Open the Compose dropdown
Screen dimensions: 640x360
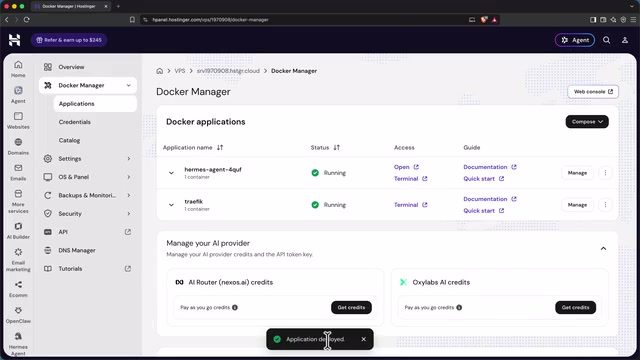click(x=587, y=122)
